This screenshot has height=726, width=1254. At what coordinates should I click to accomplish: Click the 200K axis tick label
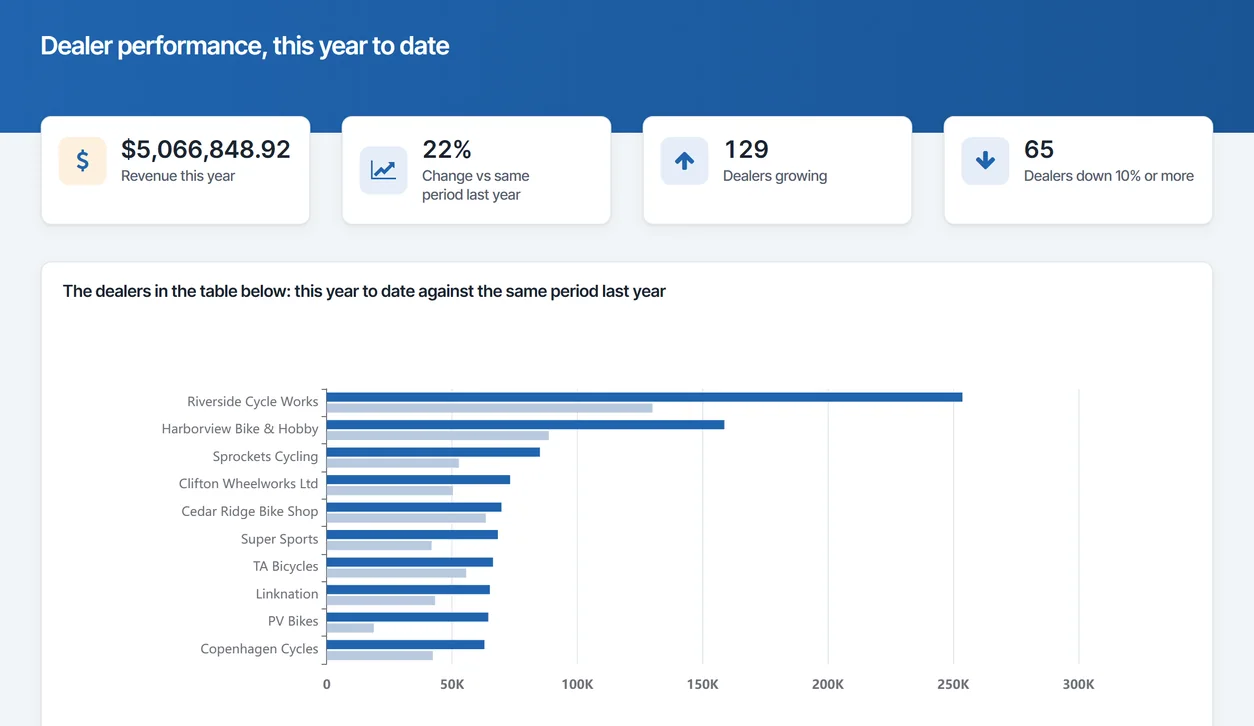tap(828, 685)
